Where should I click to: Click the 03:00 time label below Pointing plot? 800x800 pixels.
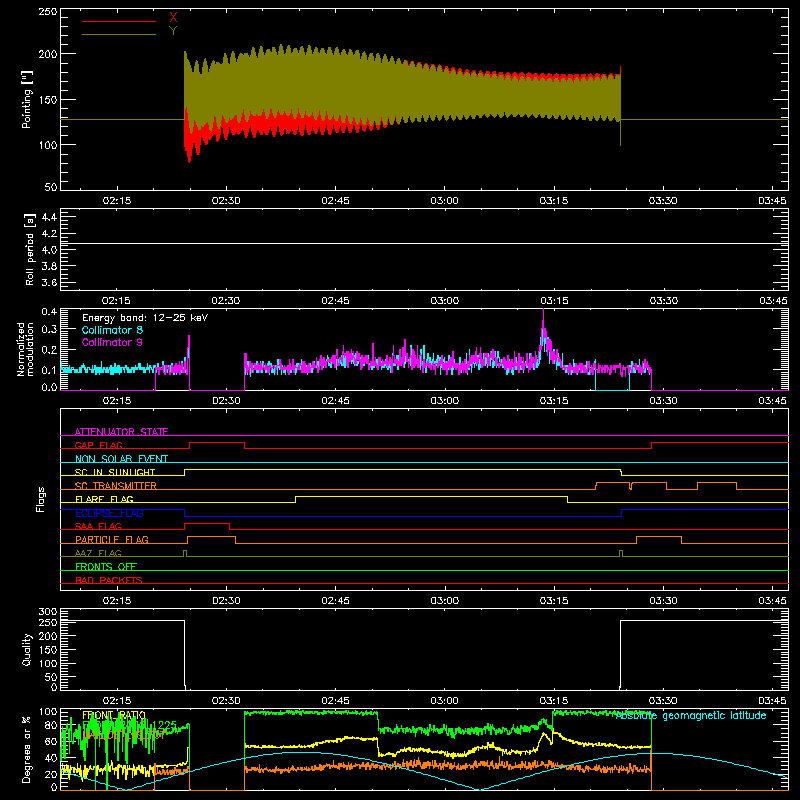coord(444,201)
